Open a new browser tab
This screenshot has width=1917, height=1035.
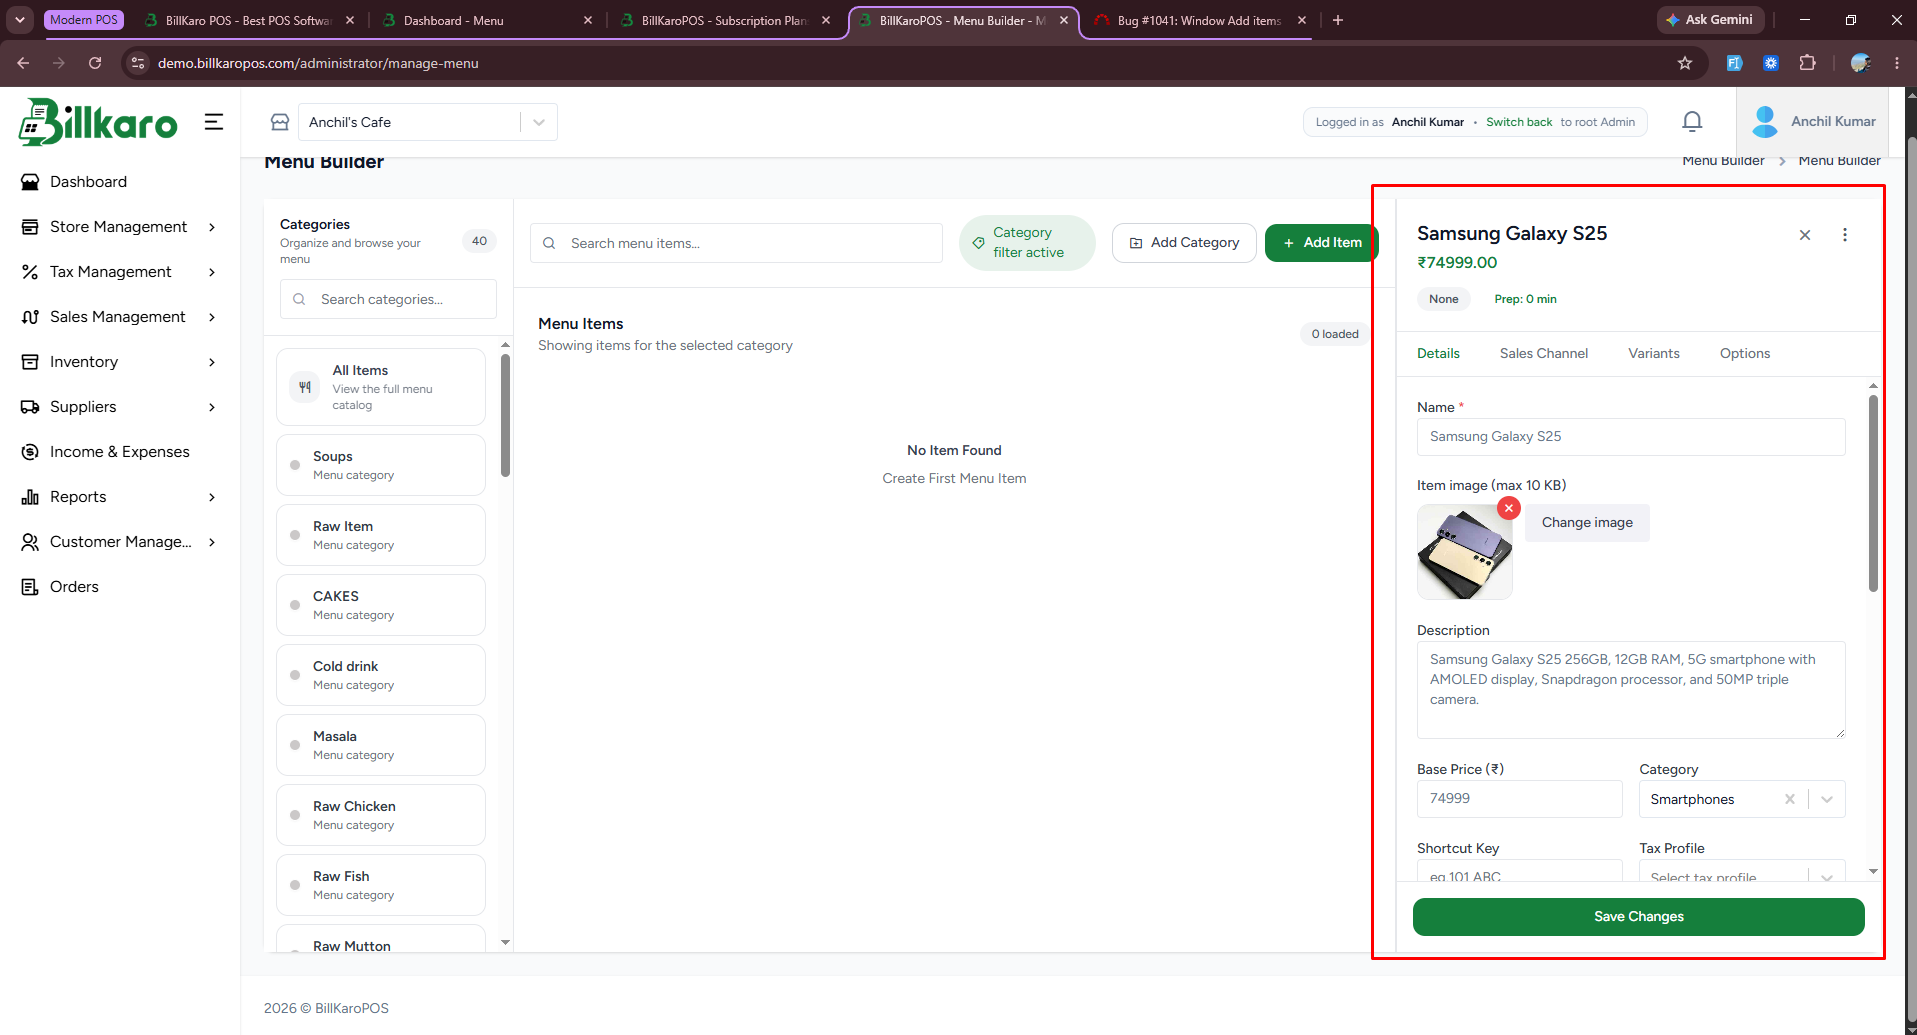pos(1338,20)
